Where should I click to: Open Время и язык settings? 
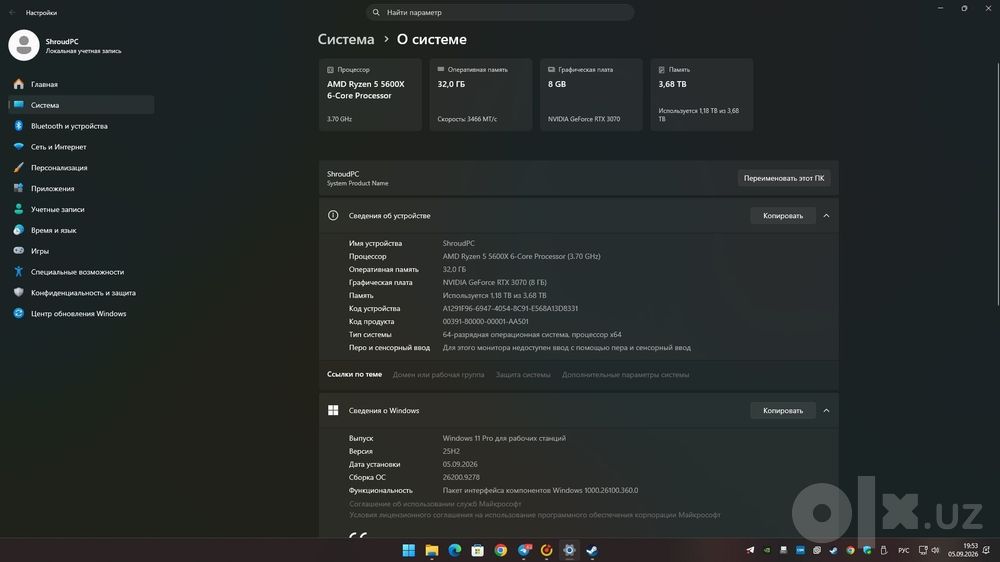coord(81,230)
